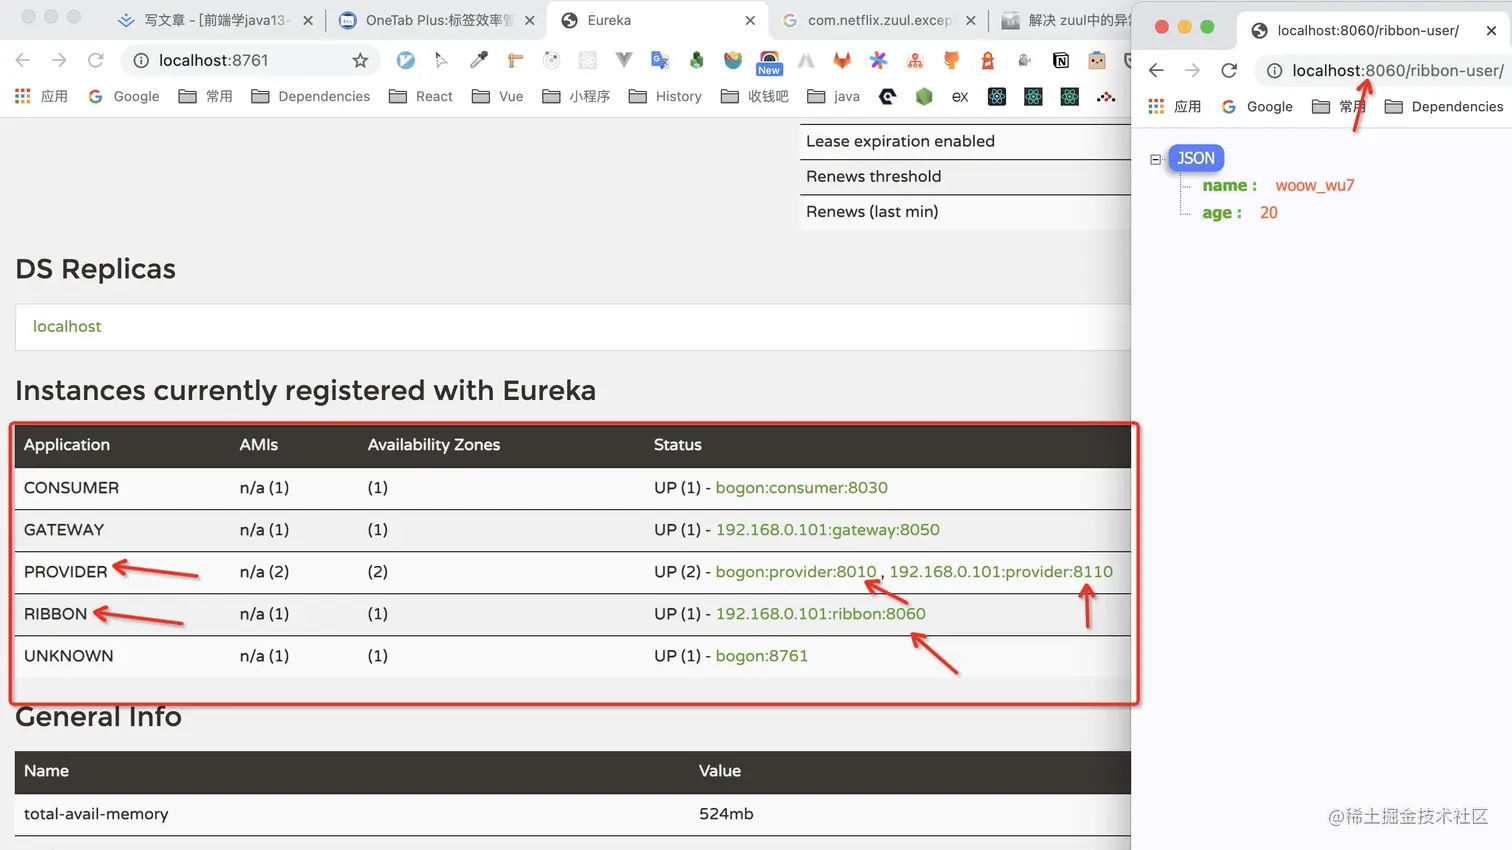Image resolution: width=1512 pixels, height=850 pixels.
Task: Go forward in the Eureka window
Action: [x=59, y=60]
